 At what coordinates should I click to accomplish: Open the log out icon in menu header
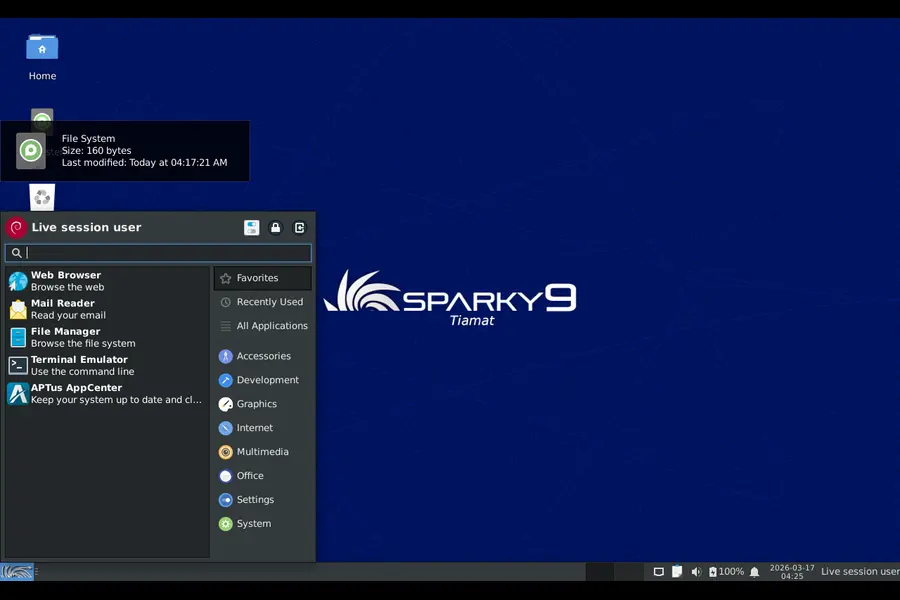click(x=299, y=227)
